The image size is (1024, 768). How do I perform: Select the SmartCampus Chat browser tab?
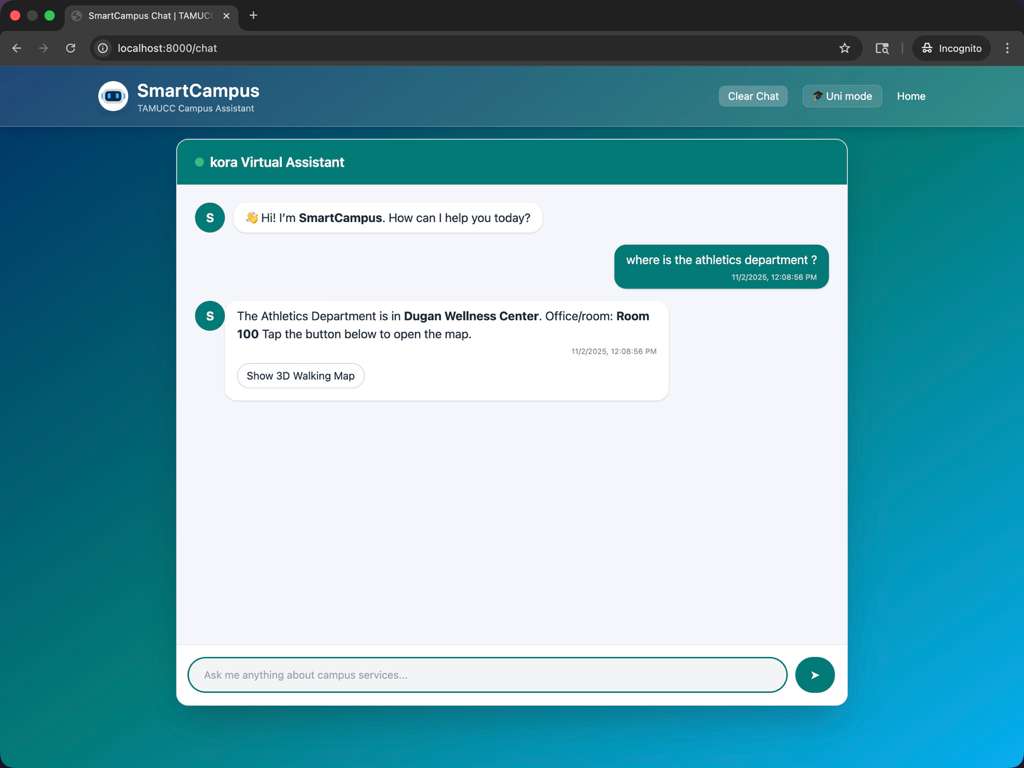[x=152, y=16]
